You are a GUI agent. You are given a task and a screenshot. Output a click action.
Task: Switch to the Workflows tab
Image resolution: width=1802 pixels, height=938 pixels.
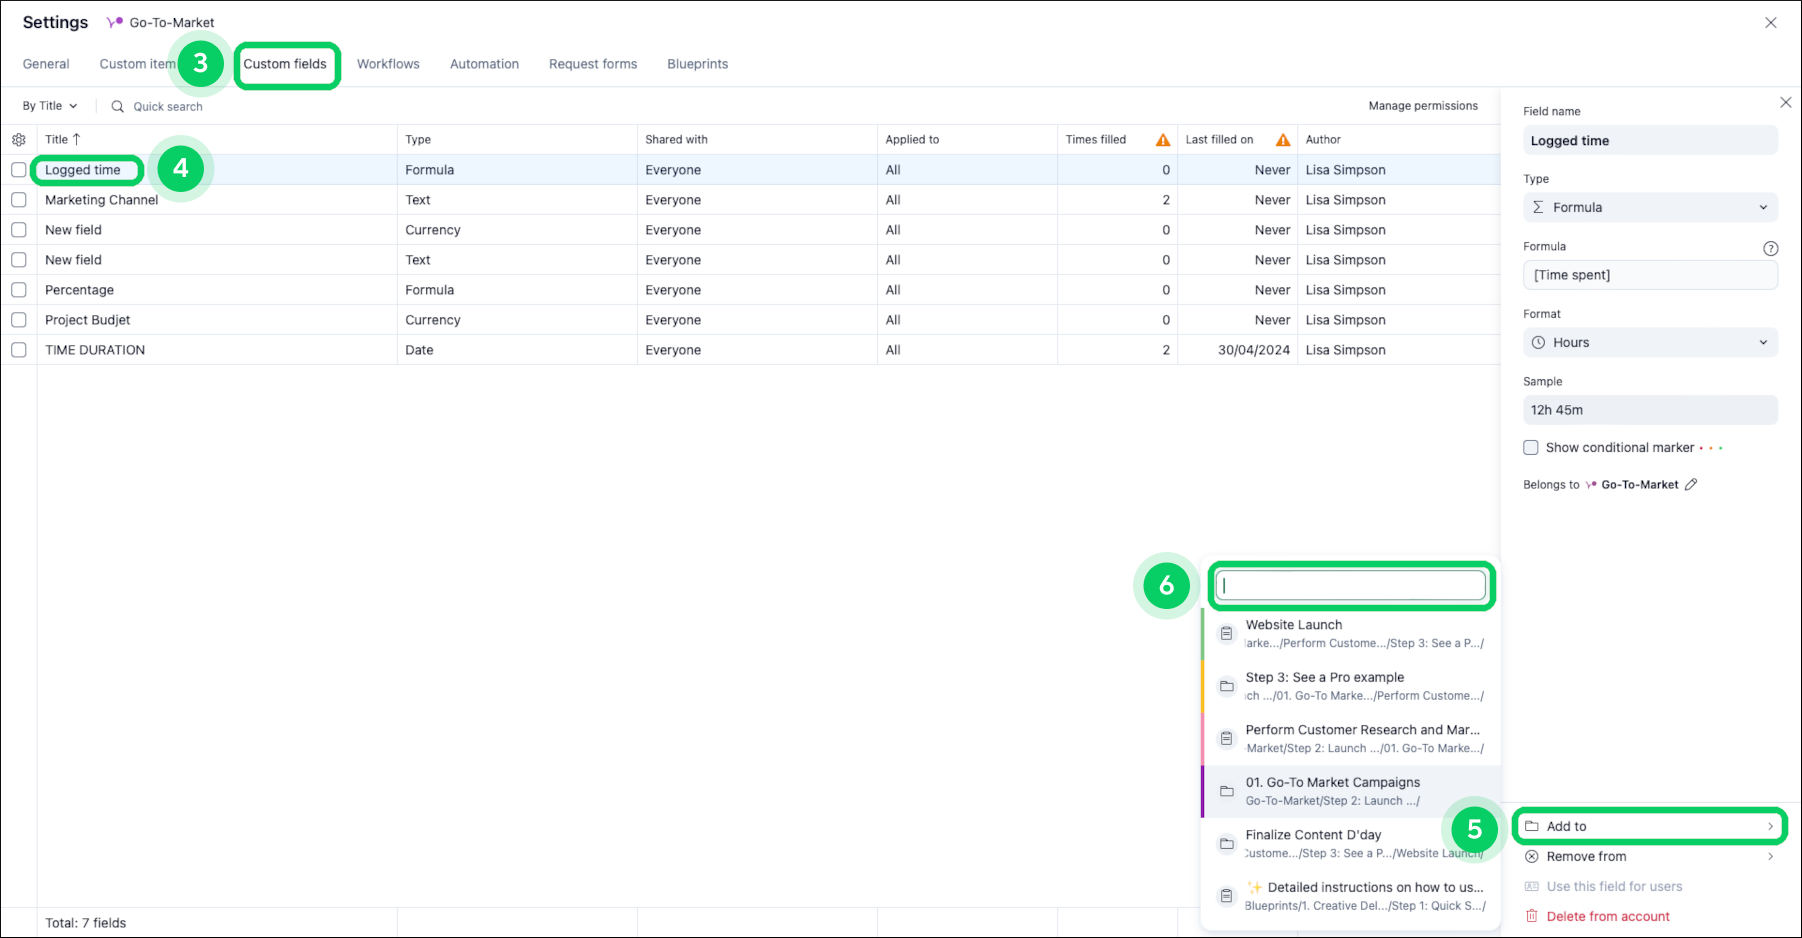(388, 64)
